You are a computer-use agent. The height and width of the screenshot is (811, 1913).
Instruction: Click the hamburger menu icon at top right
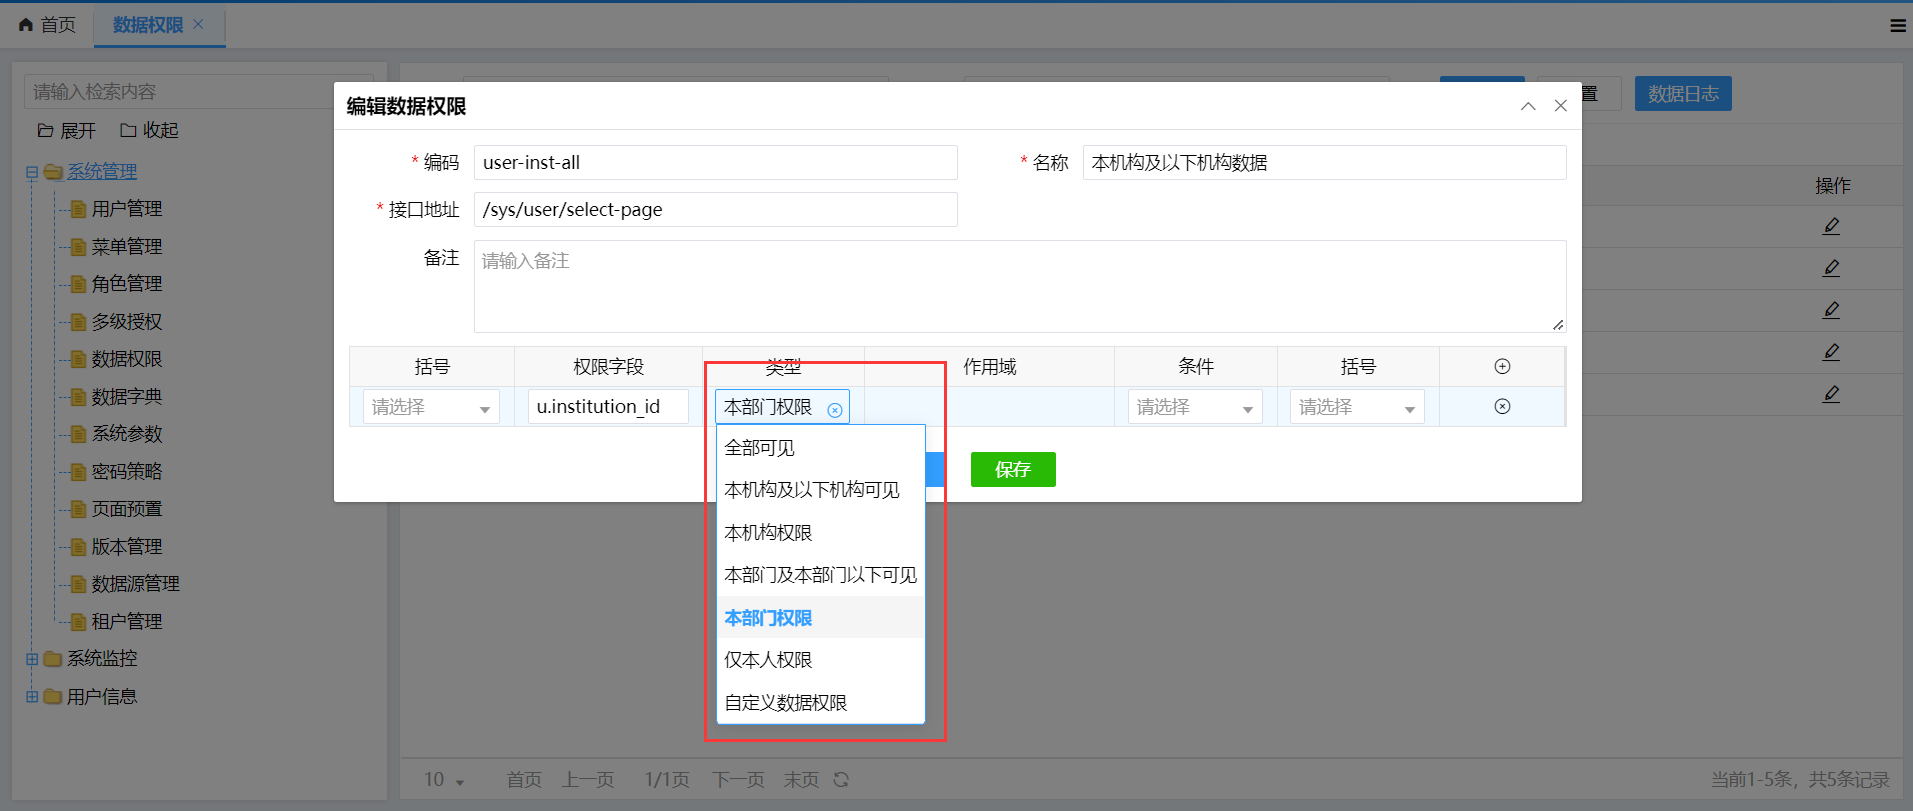(1897, 26)
